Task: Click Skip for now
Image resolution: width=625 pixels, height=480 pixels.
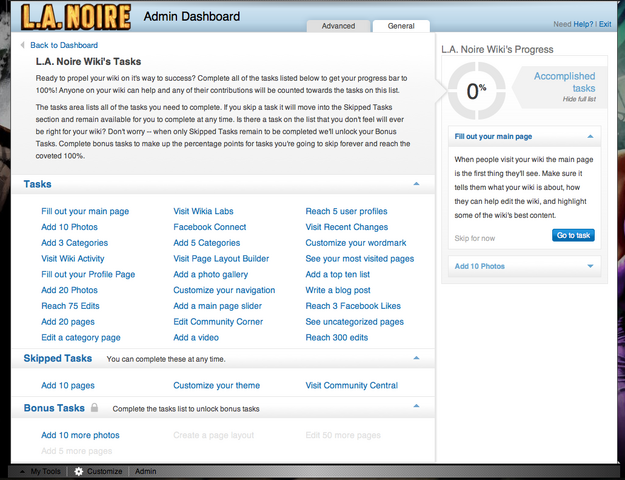Action: [x=475, y=238]
